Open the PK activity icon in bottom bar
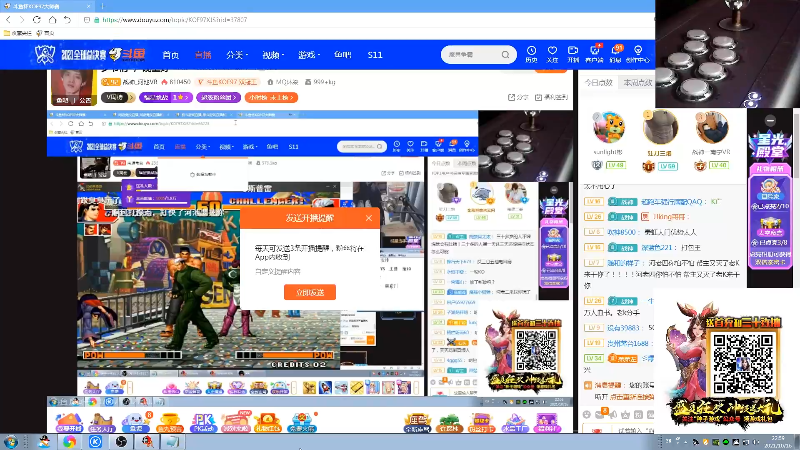 203,422
